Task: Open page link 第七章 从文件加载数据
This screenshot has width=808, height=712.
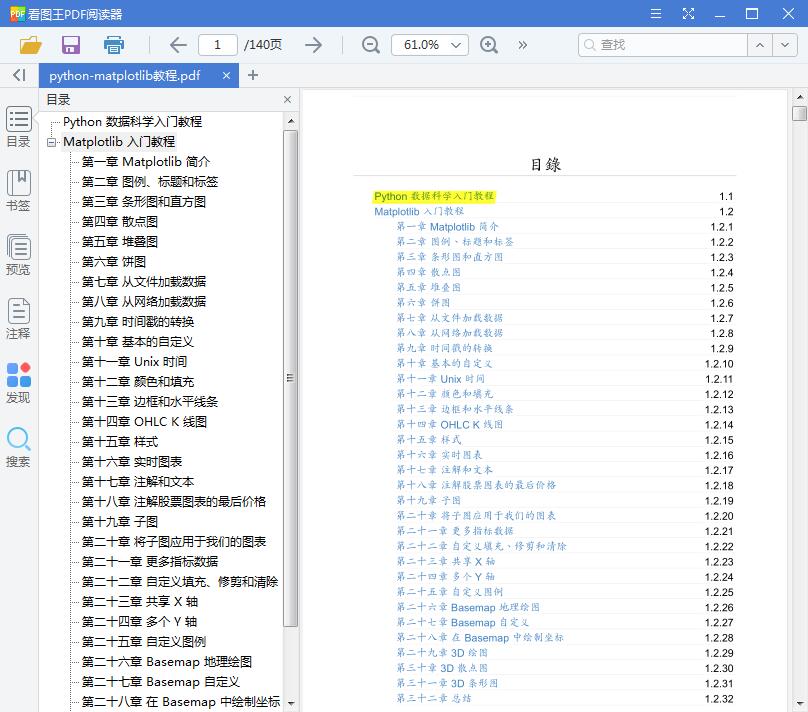Action: [x=449, y=318]
